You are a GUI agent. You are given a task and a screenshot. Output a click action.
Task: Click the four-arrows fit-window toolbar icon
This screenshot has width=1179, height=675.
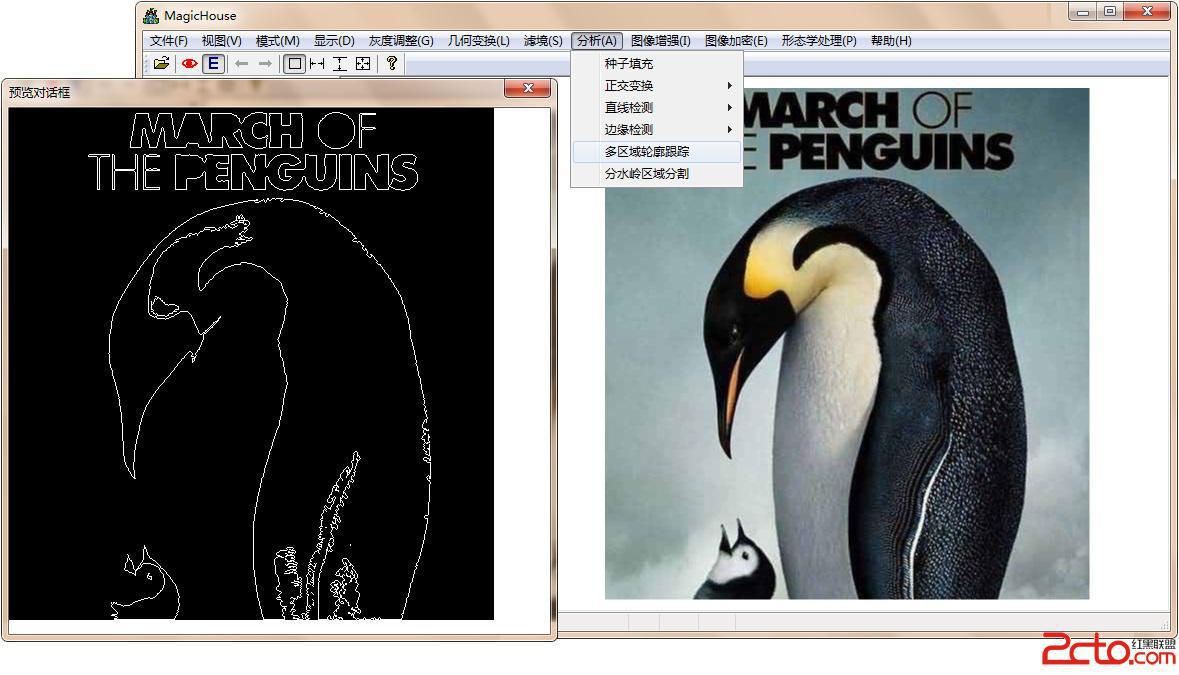click(363, 64)
